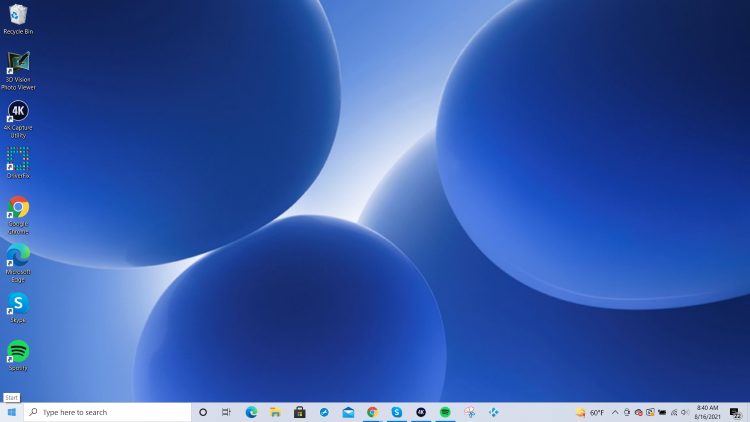This screenshot has height=422, width=750.
Task: Open the Mail app on the taskbar
Action: (348, 412)
